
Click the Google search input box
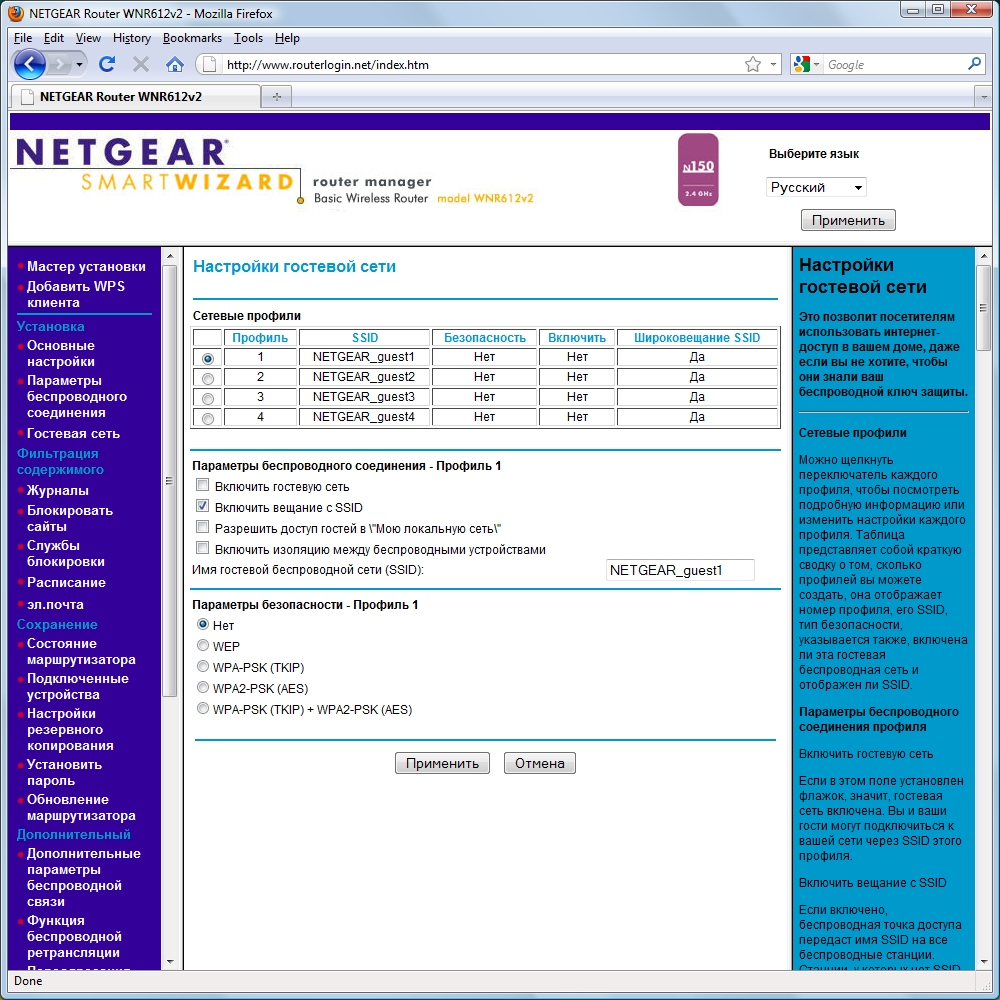point(894,64)
